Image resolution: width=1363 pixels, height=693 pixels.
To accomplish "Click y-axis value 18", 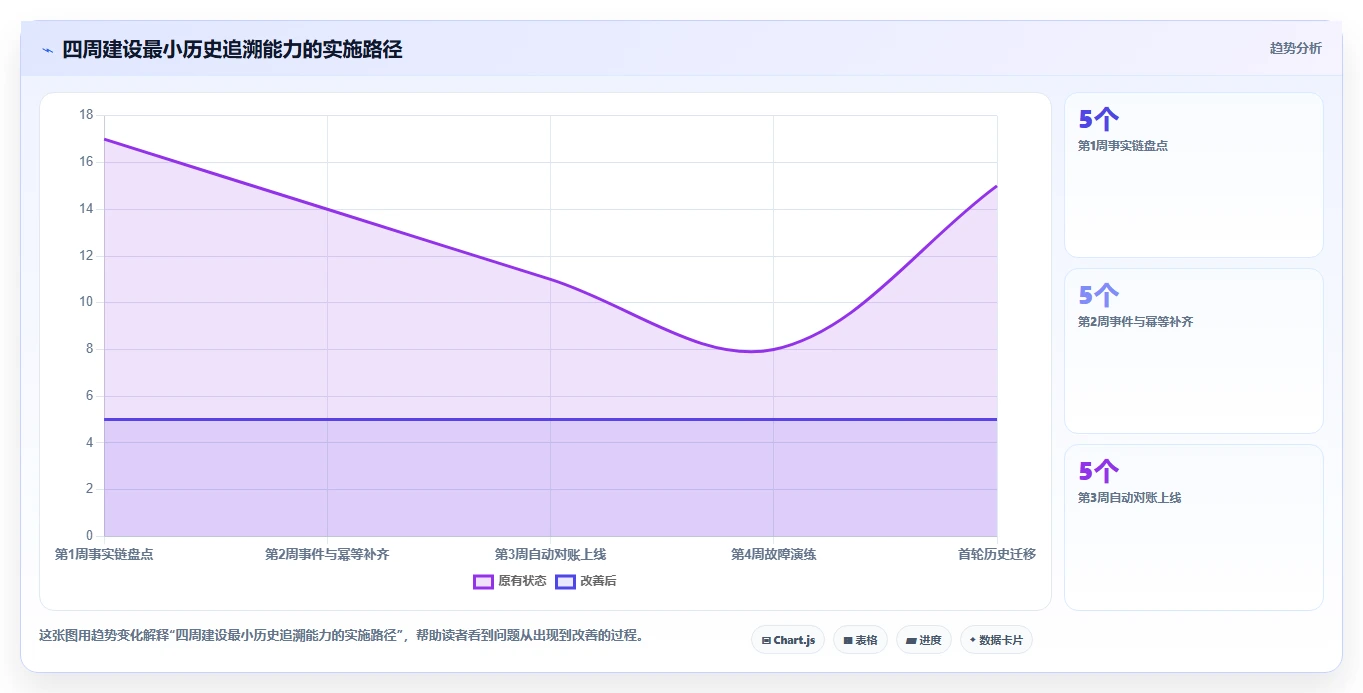I will pyautogui.click(x=86, y=115).
